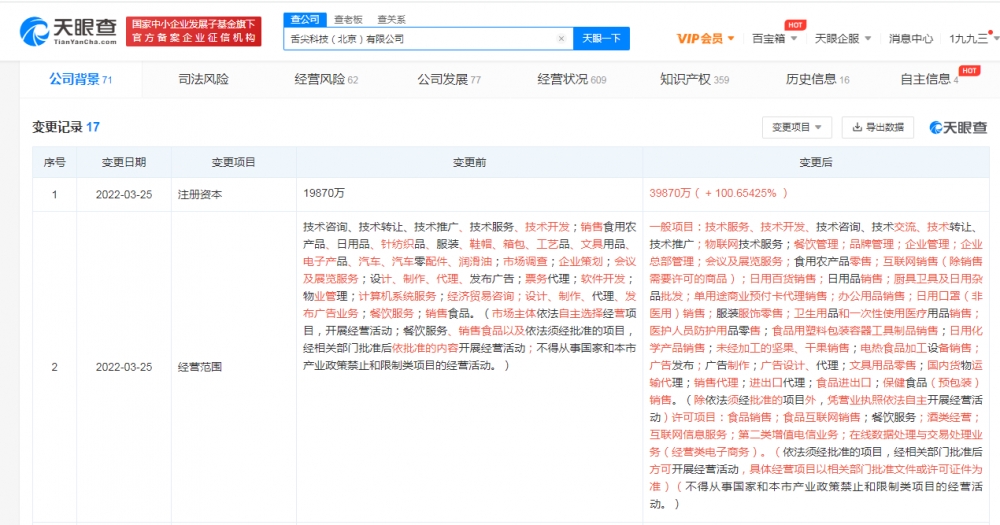The image size is (1000, 525).
Task: Select the 公司发展 section tab
Action: (448, 79)
